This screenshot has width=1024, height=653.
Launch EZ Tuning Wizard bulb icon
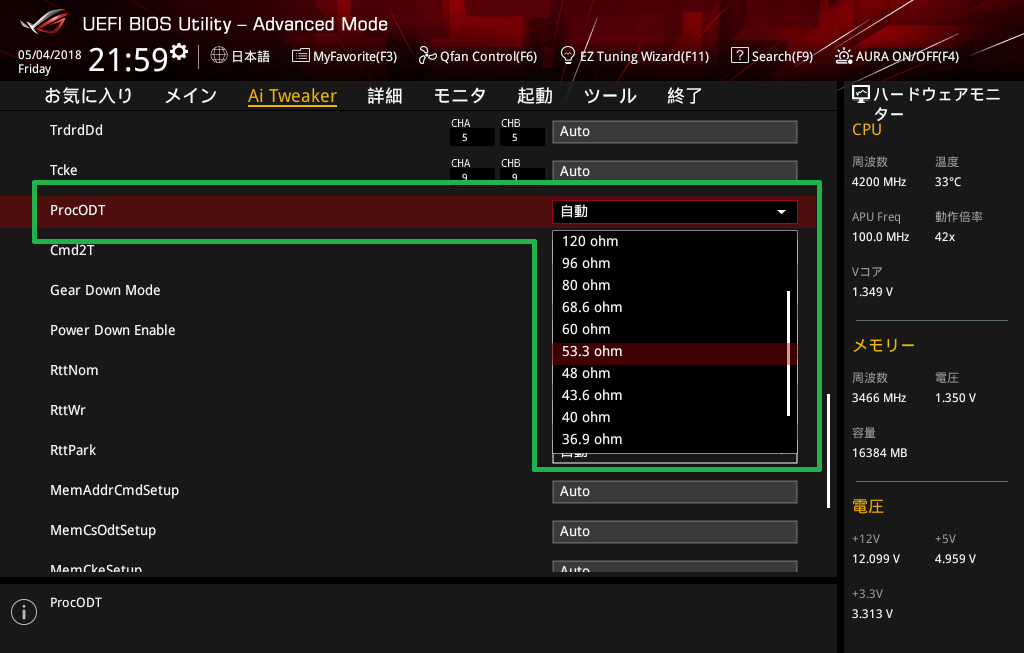click(568, 56)
